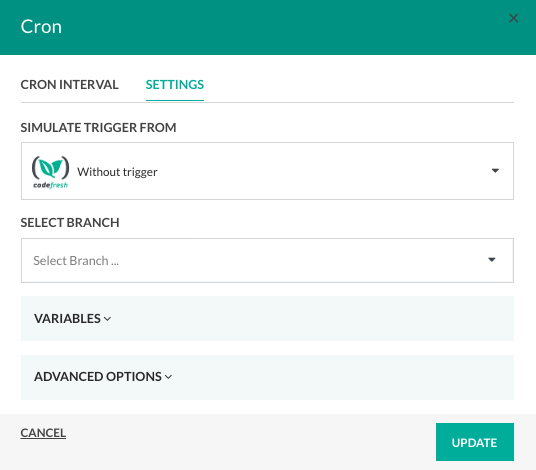The width and height of the screenshot is (536, 470).
Task: Click the SIMULATE TRIGGER FROM label
Action: [x=98, y=127]
